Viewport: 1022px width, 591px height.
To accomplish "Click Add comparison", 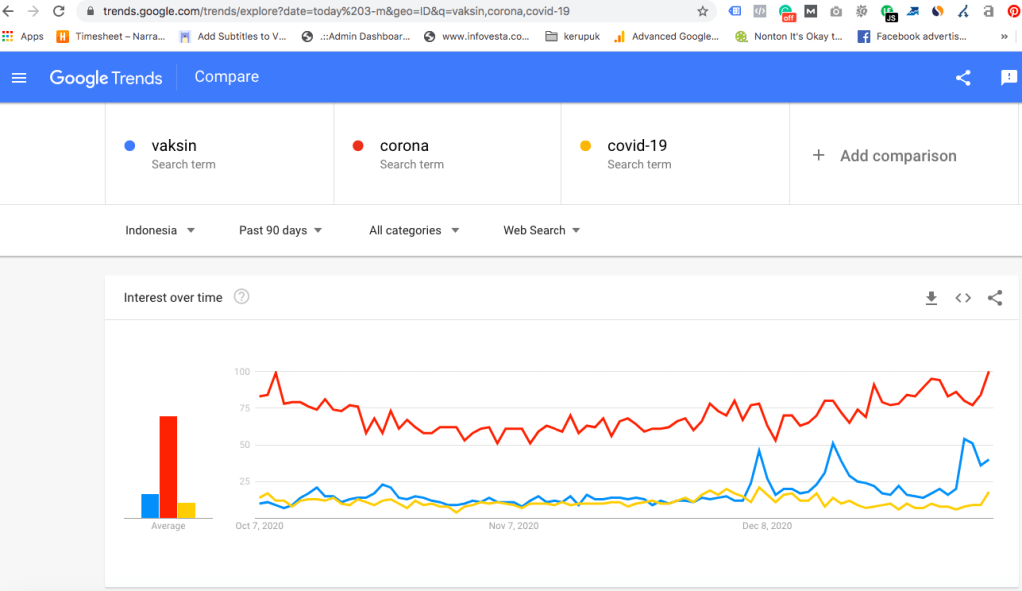I will coord(885,156).
